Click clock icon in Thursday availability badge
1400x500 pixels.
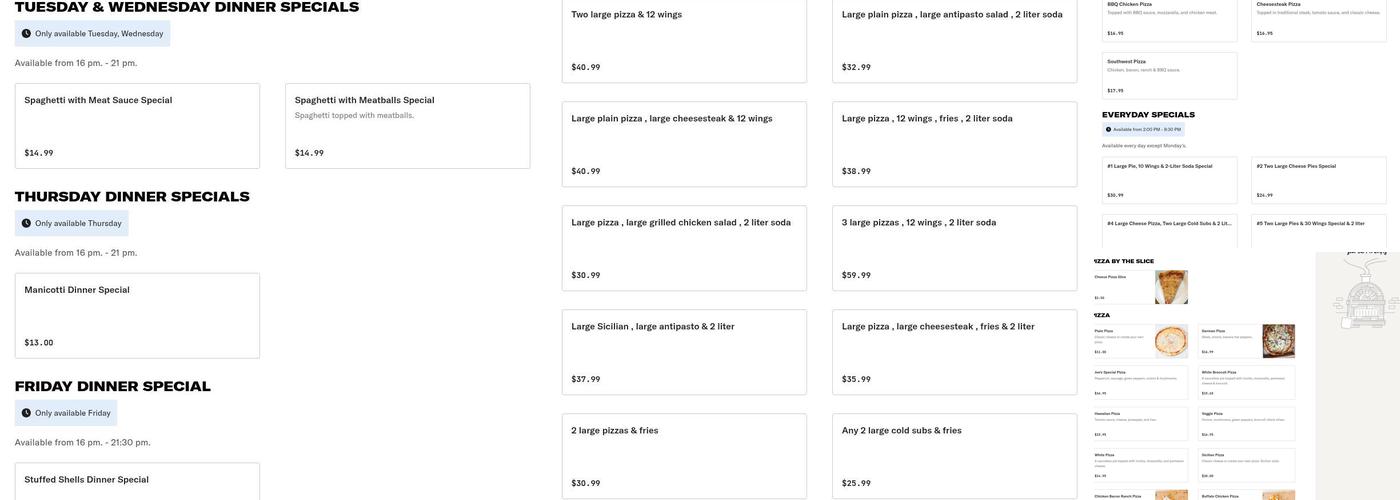click(x=26, y=224)
